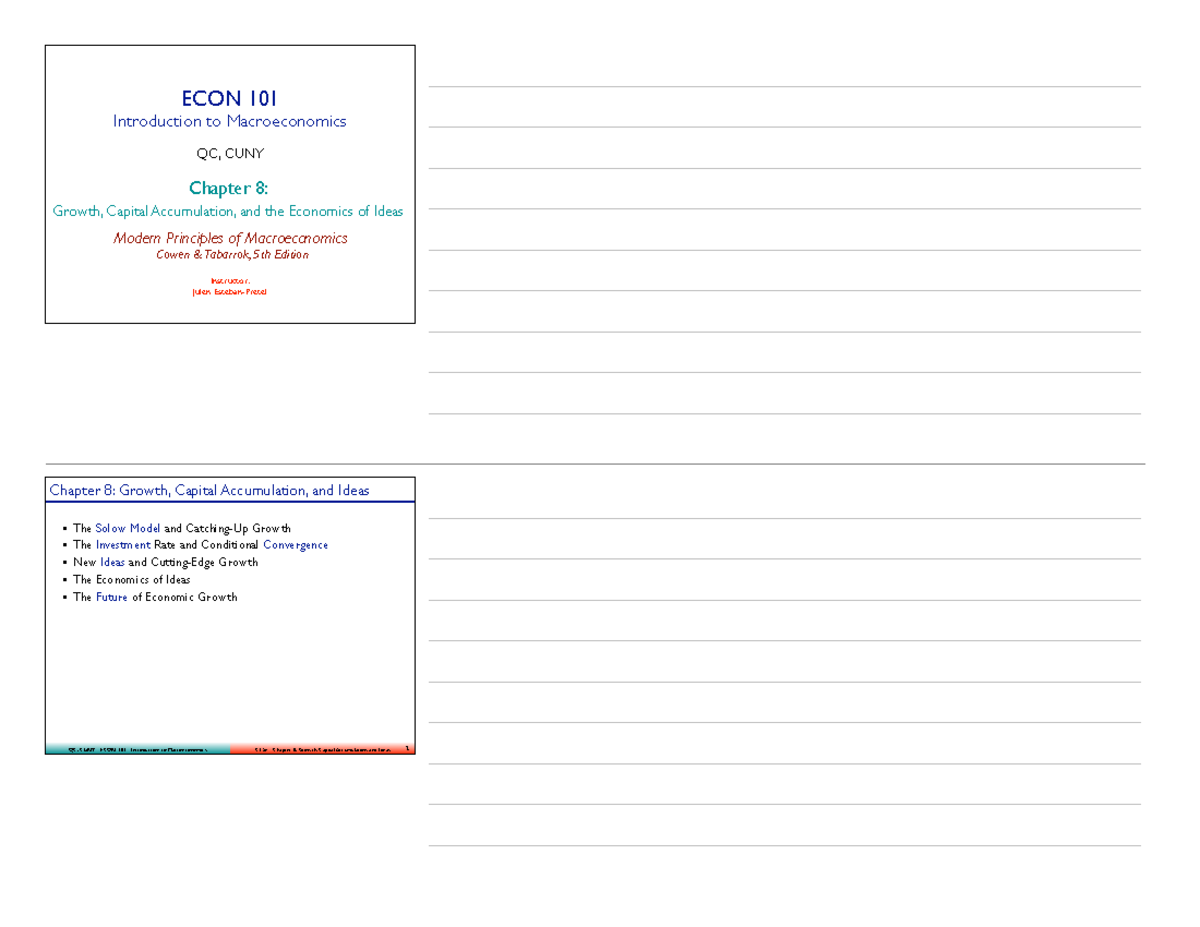This screenshot has width=1200, height=927.
Task: Click the ECON 101 slide title
Action: [x=229, y=98]
